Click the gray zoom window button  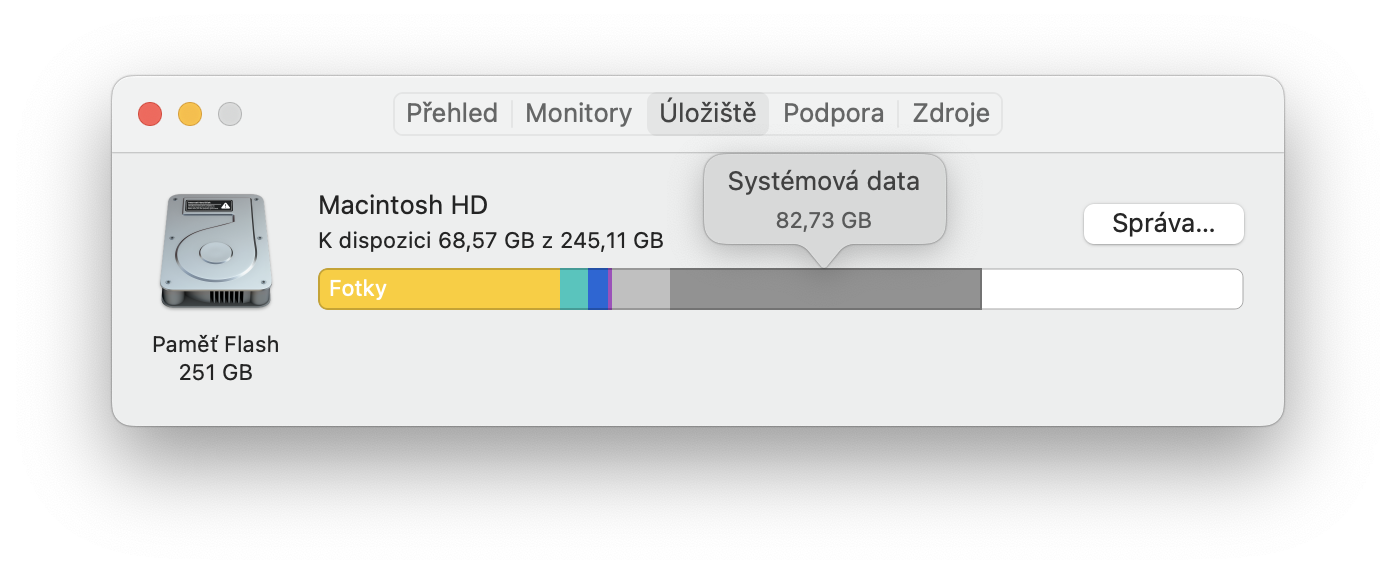[230, 114]
